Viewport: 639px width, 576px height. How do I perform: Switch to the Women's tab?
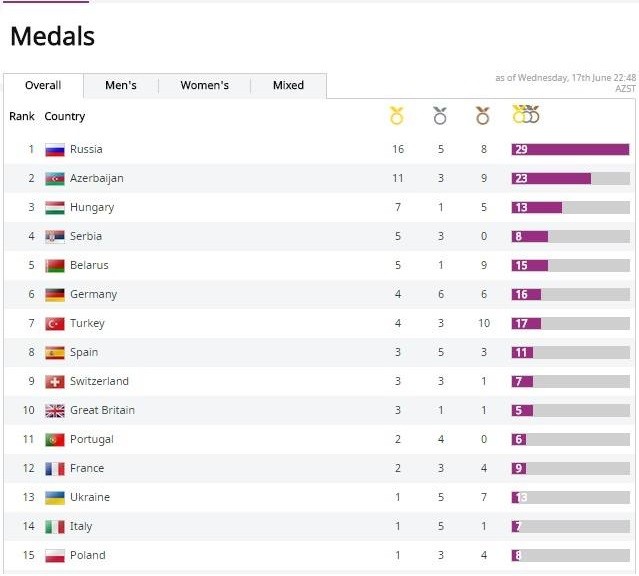click(204, 86)
